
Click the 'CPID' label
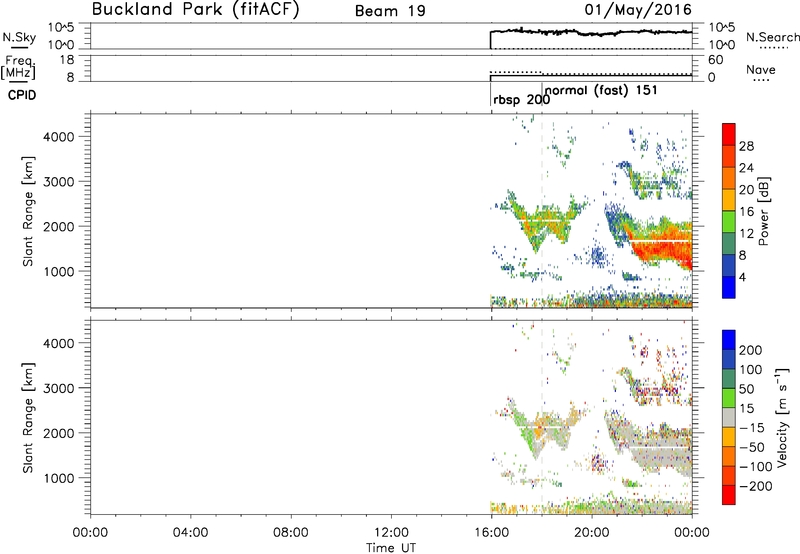pos(22,95)
